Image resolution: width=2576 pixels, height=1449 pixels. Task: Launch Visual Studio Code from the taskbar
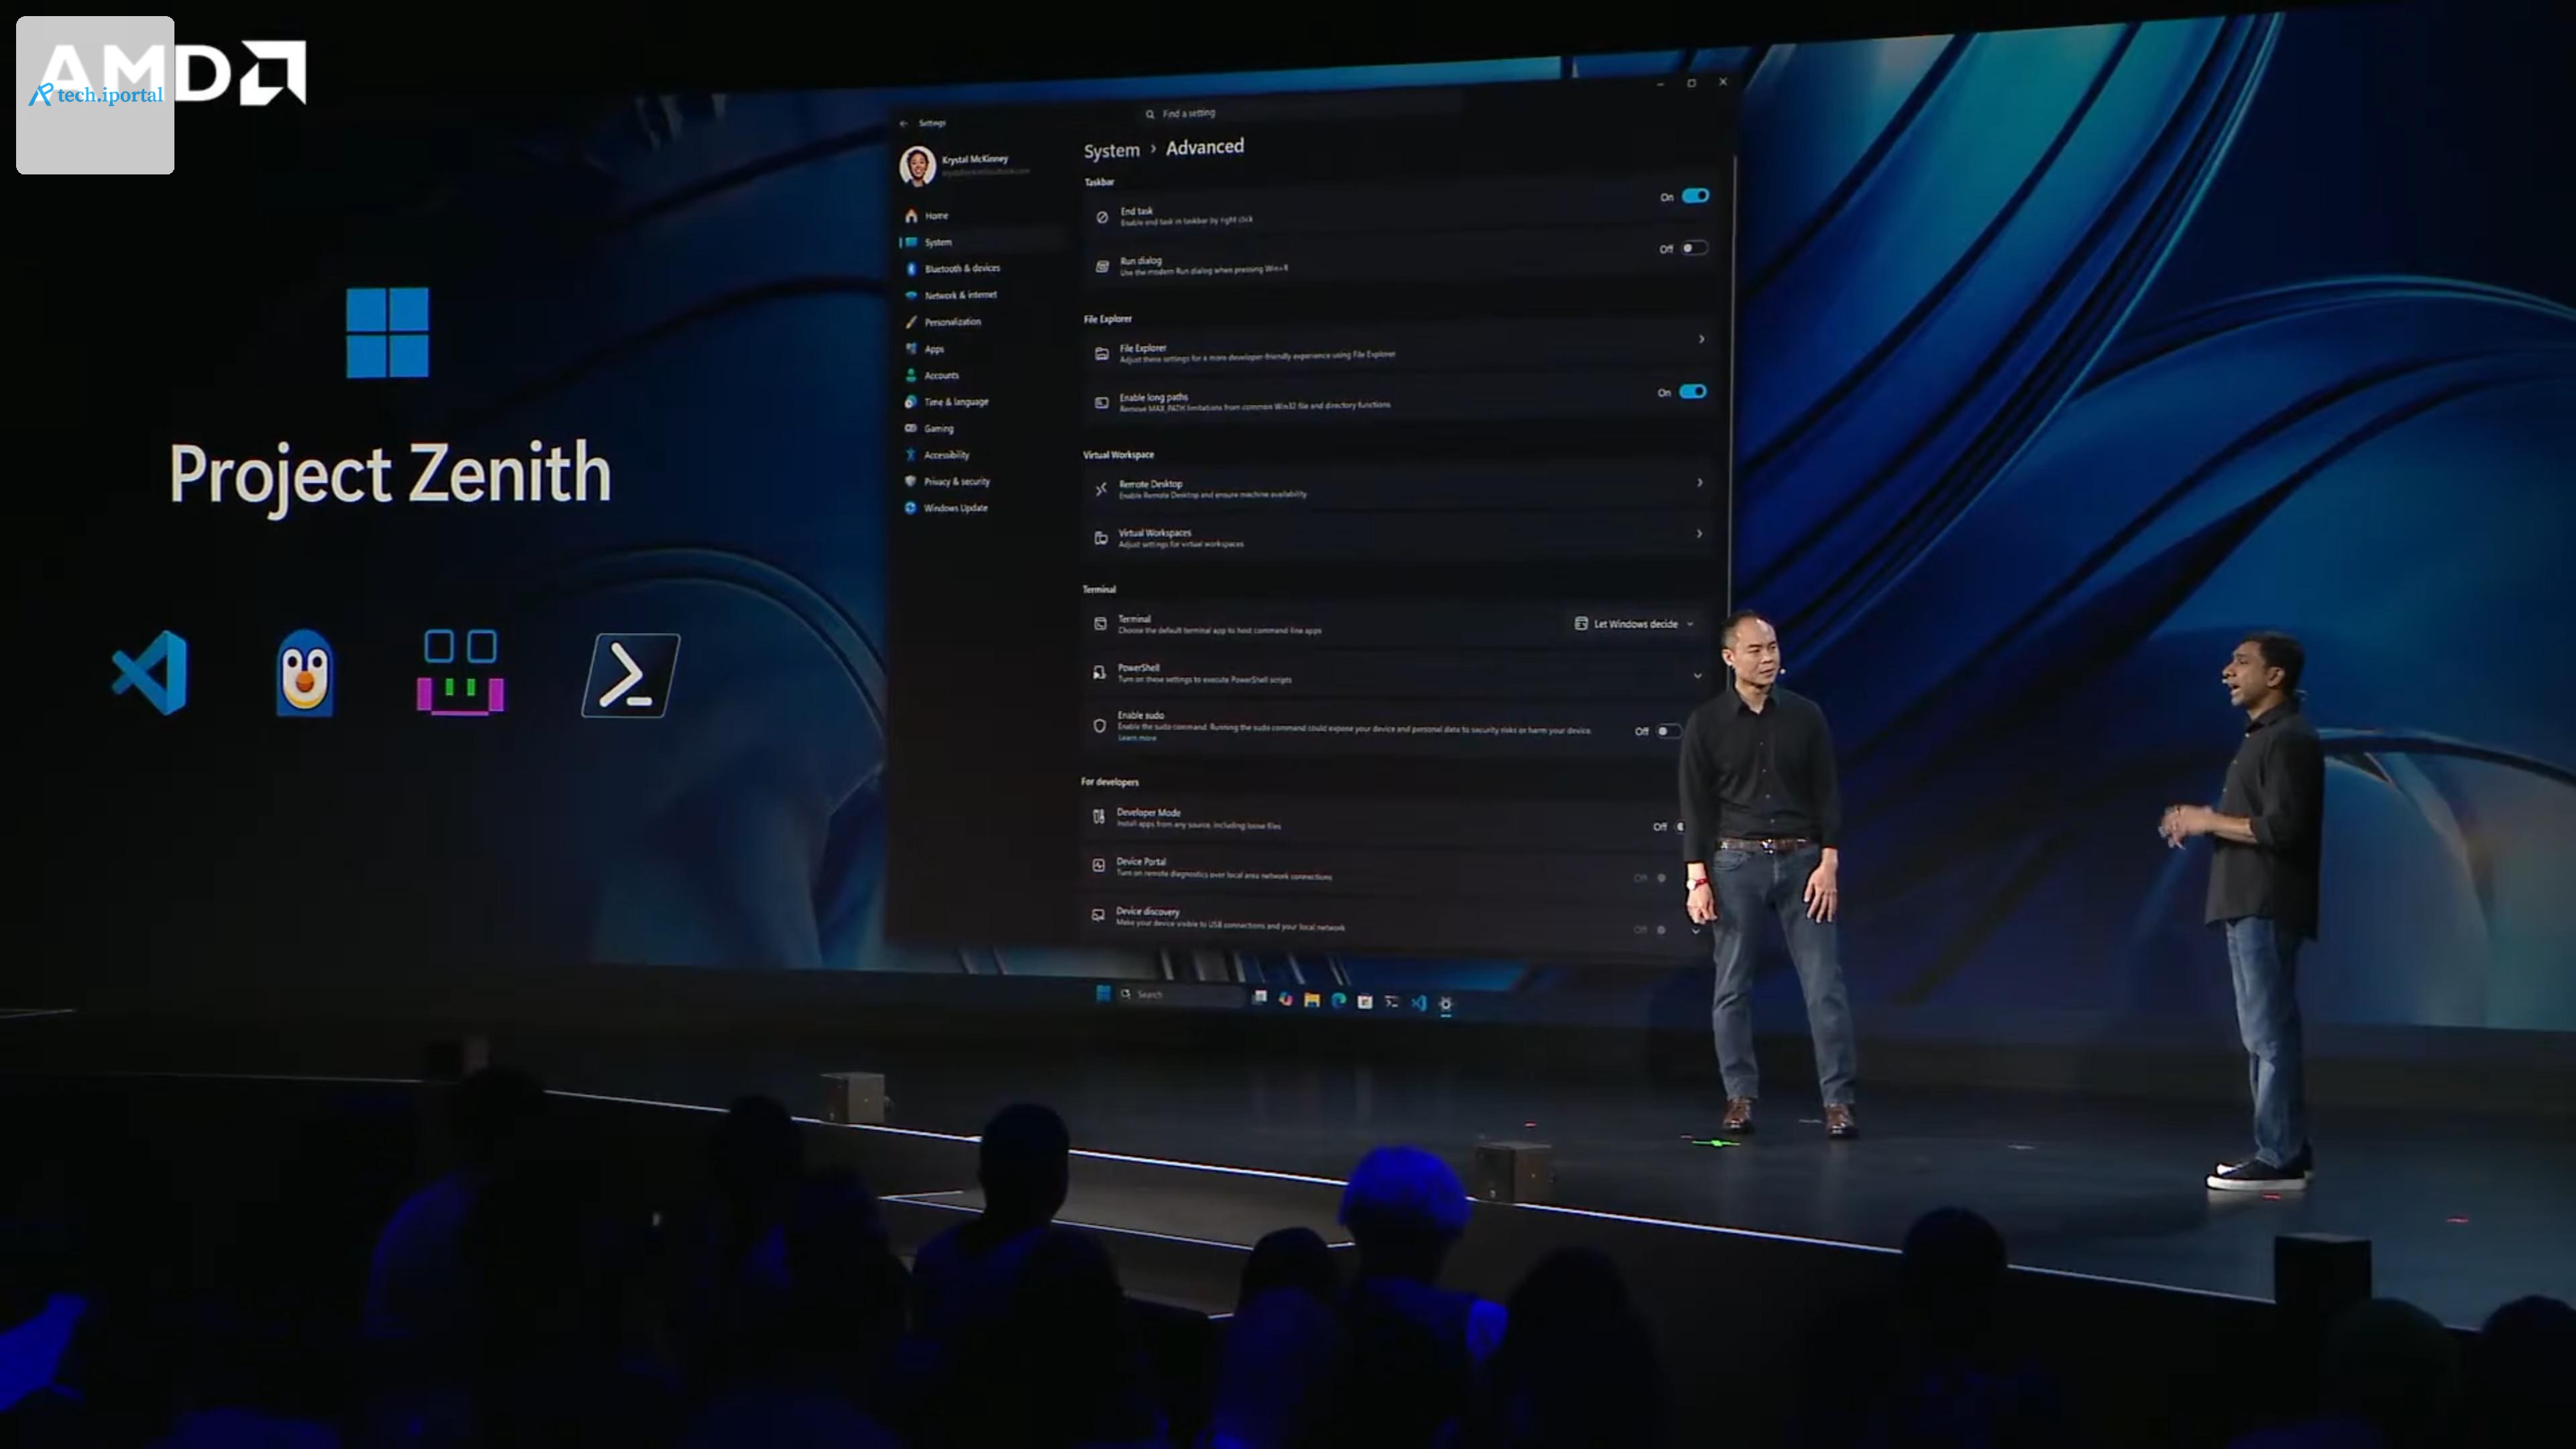[x=1419, y=1003]
